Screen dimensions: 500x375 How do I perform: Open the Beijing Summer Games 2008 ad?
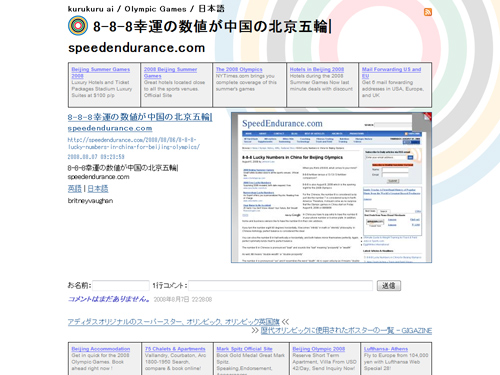[x=100, y=72]
